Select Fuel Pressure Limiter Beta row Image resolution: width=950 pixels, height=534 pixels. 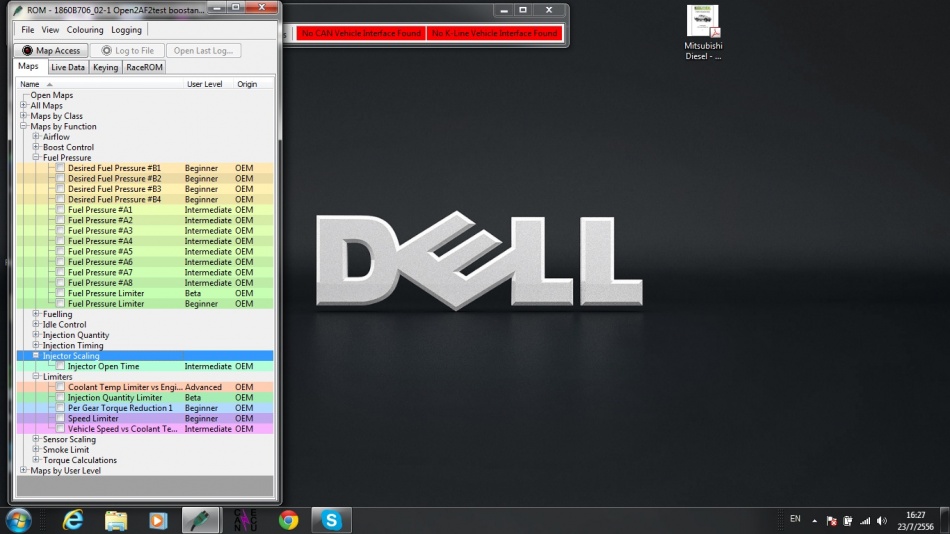point(145,293)
